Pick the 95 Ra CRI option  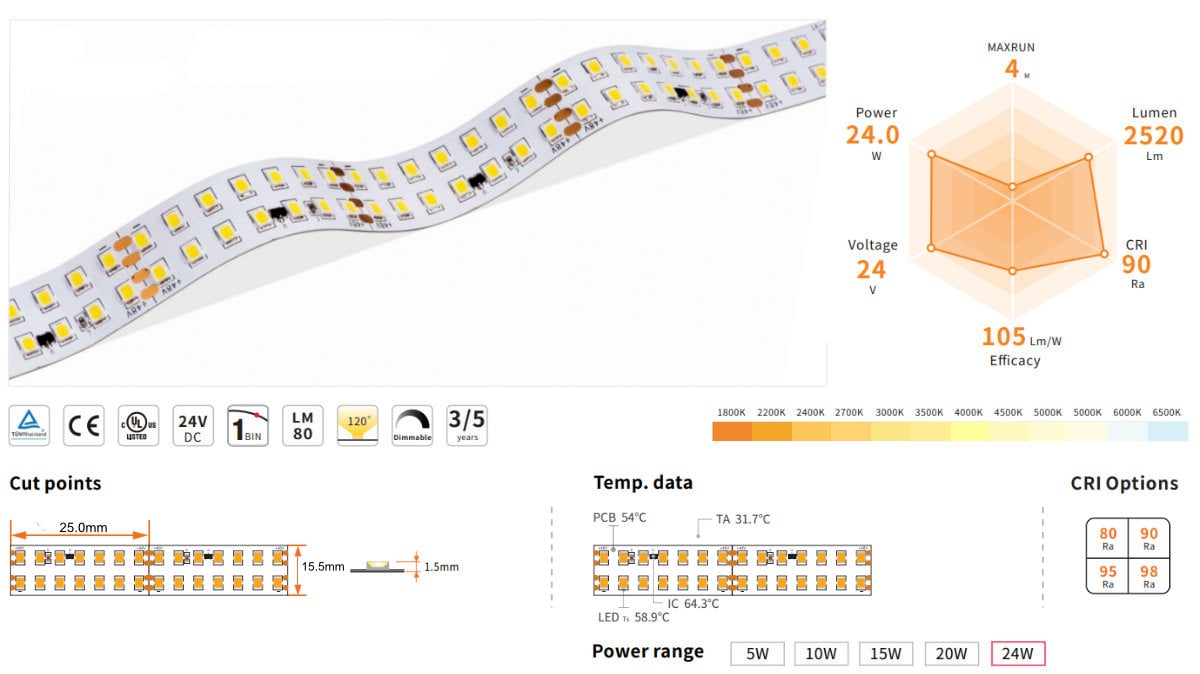coord(1108,575)
